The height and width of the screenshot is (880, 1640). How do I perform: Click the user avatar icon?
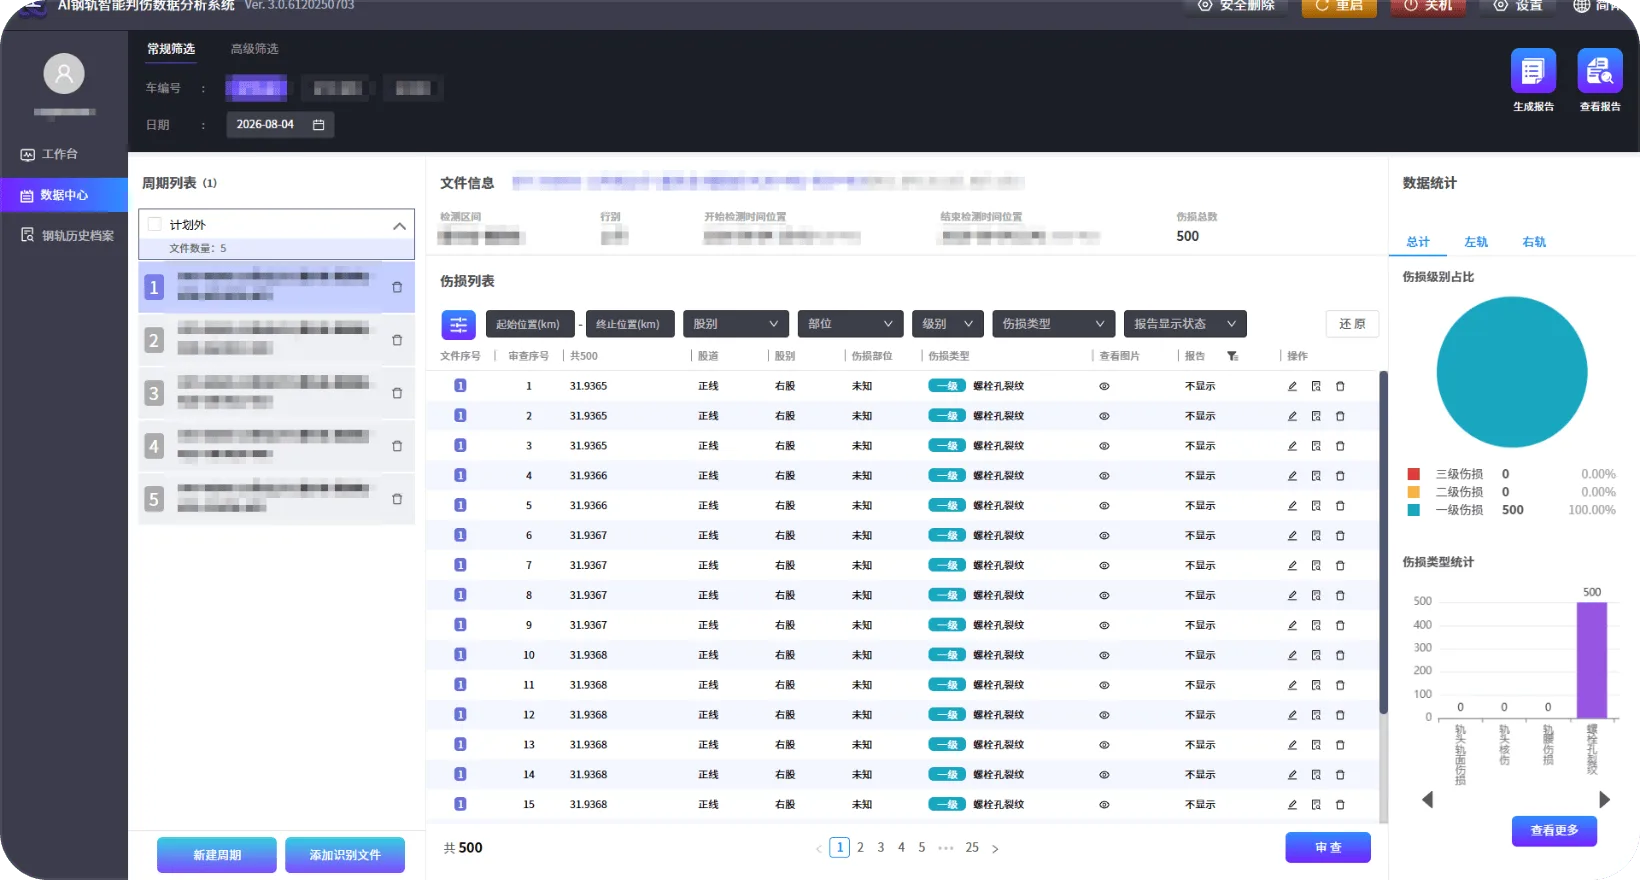point(64,73)
